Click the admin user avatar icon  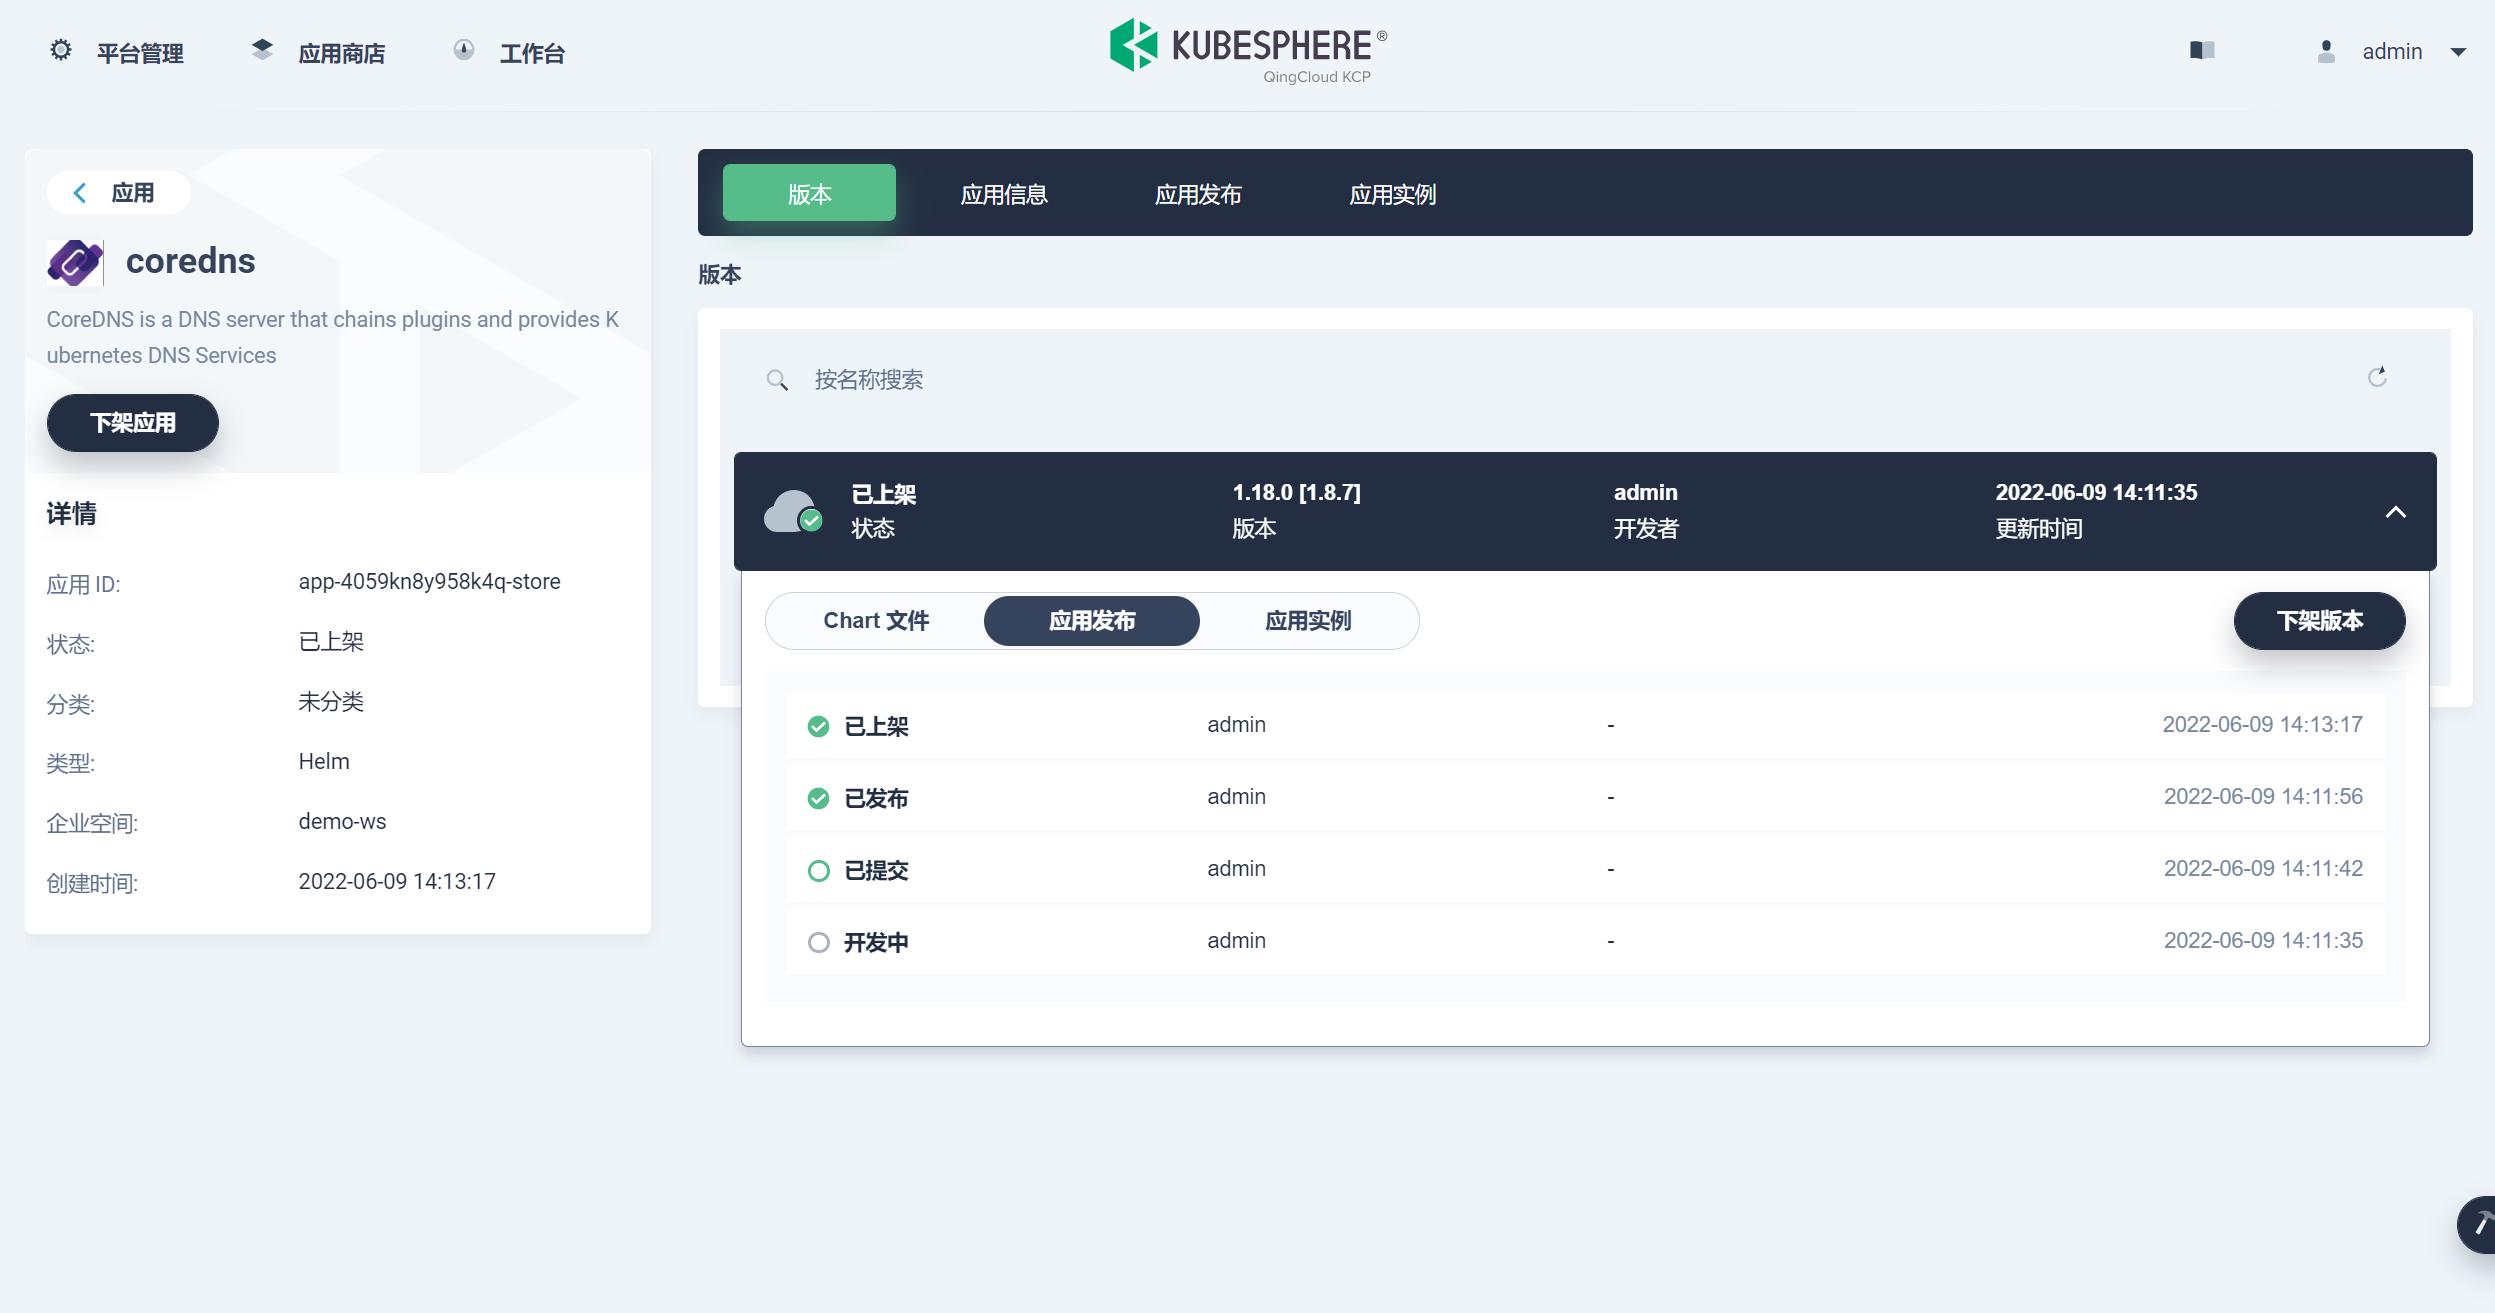point(2326,51)
